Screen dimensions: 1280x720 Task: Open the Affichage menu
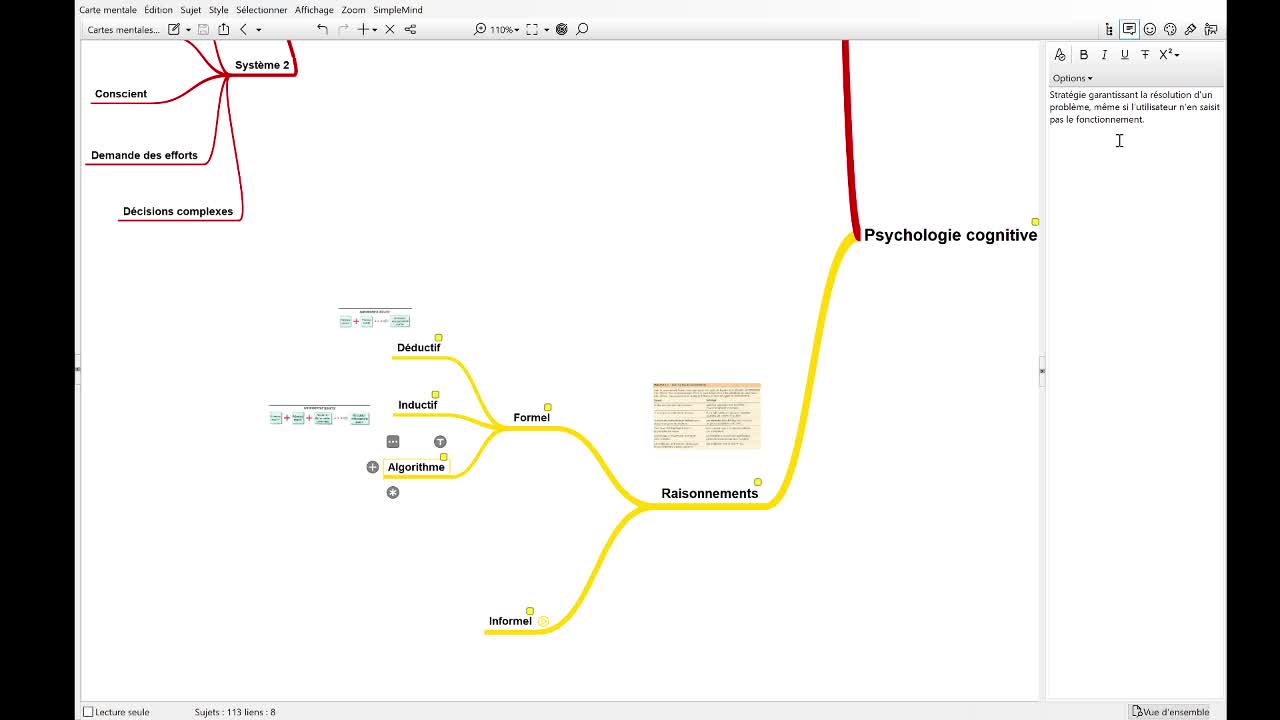[314, 10]
